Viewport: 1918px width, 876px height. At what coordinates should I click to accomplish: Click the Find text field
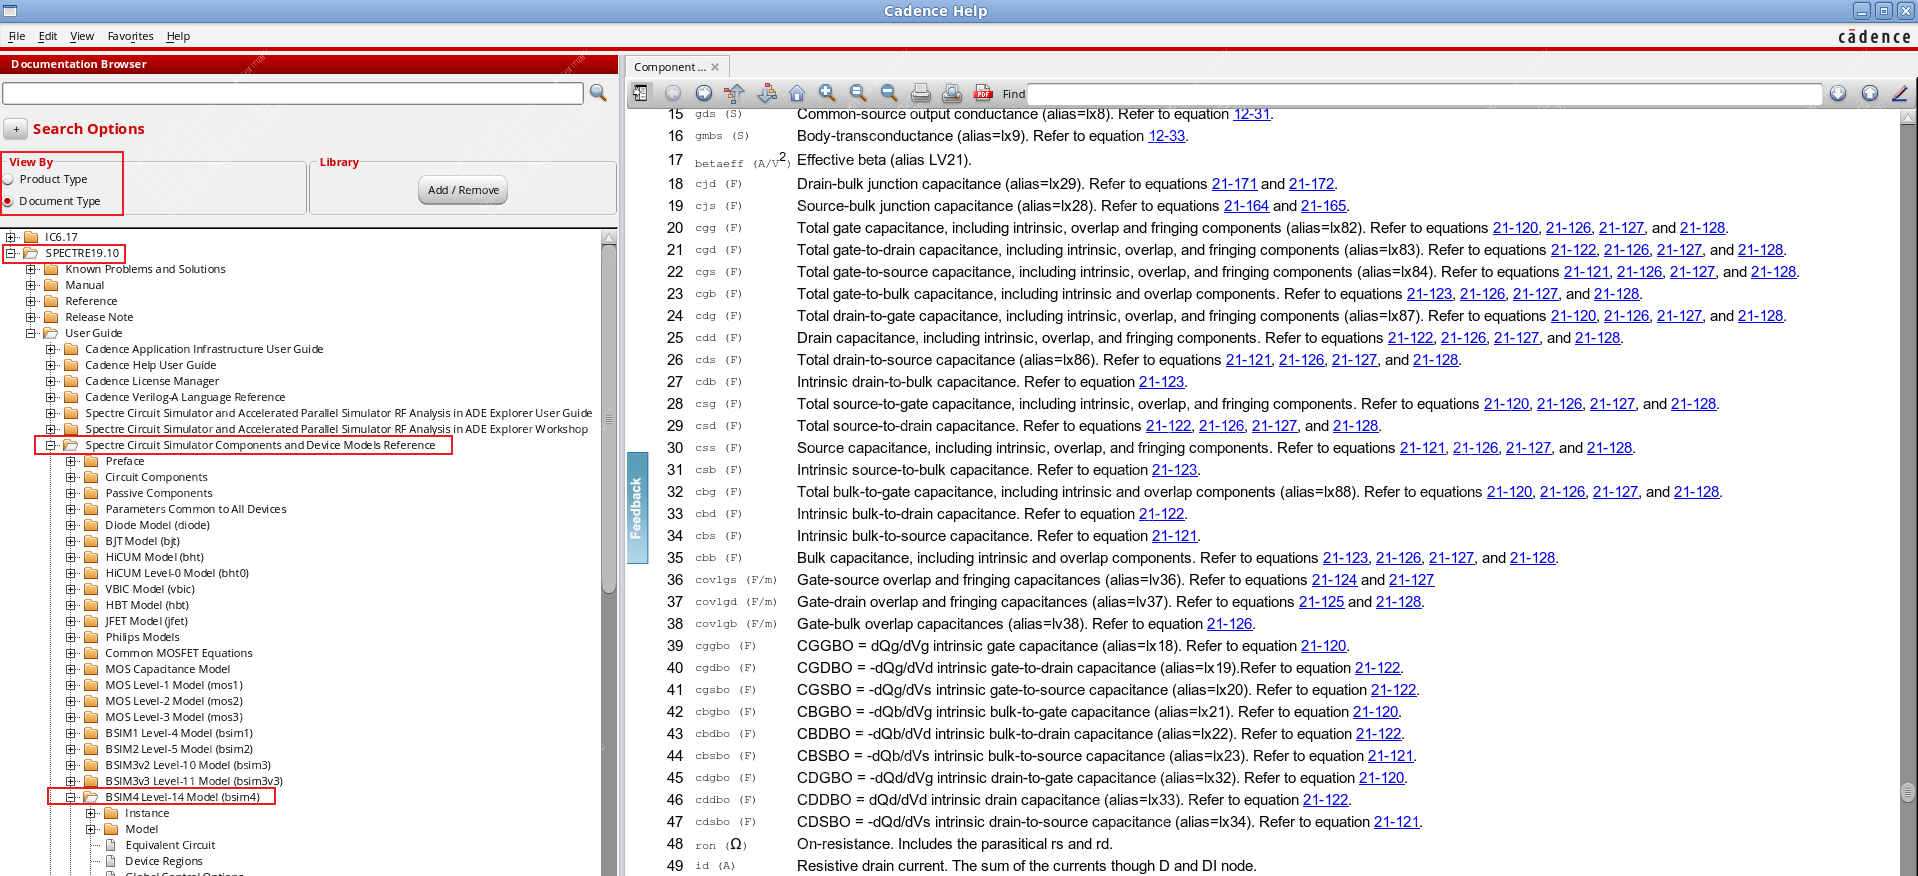point(1424,94)
